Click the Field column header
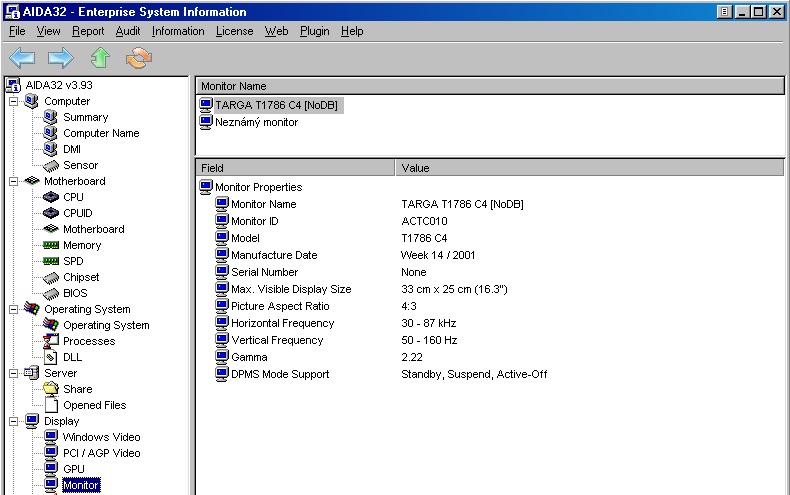The height and width of the screenshot is (495, 790). (294, 168)
